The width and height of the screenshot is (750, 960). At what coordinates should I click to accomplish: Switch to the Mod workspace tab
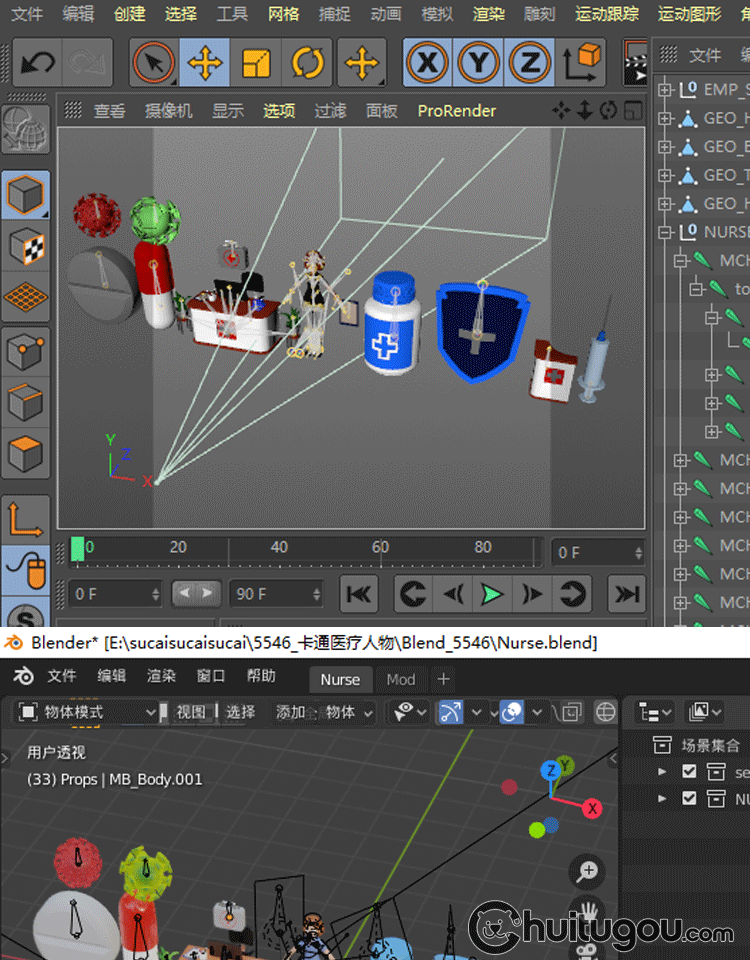click(x=401, y=679)
